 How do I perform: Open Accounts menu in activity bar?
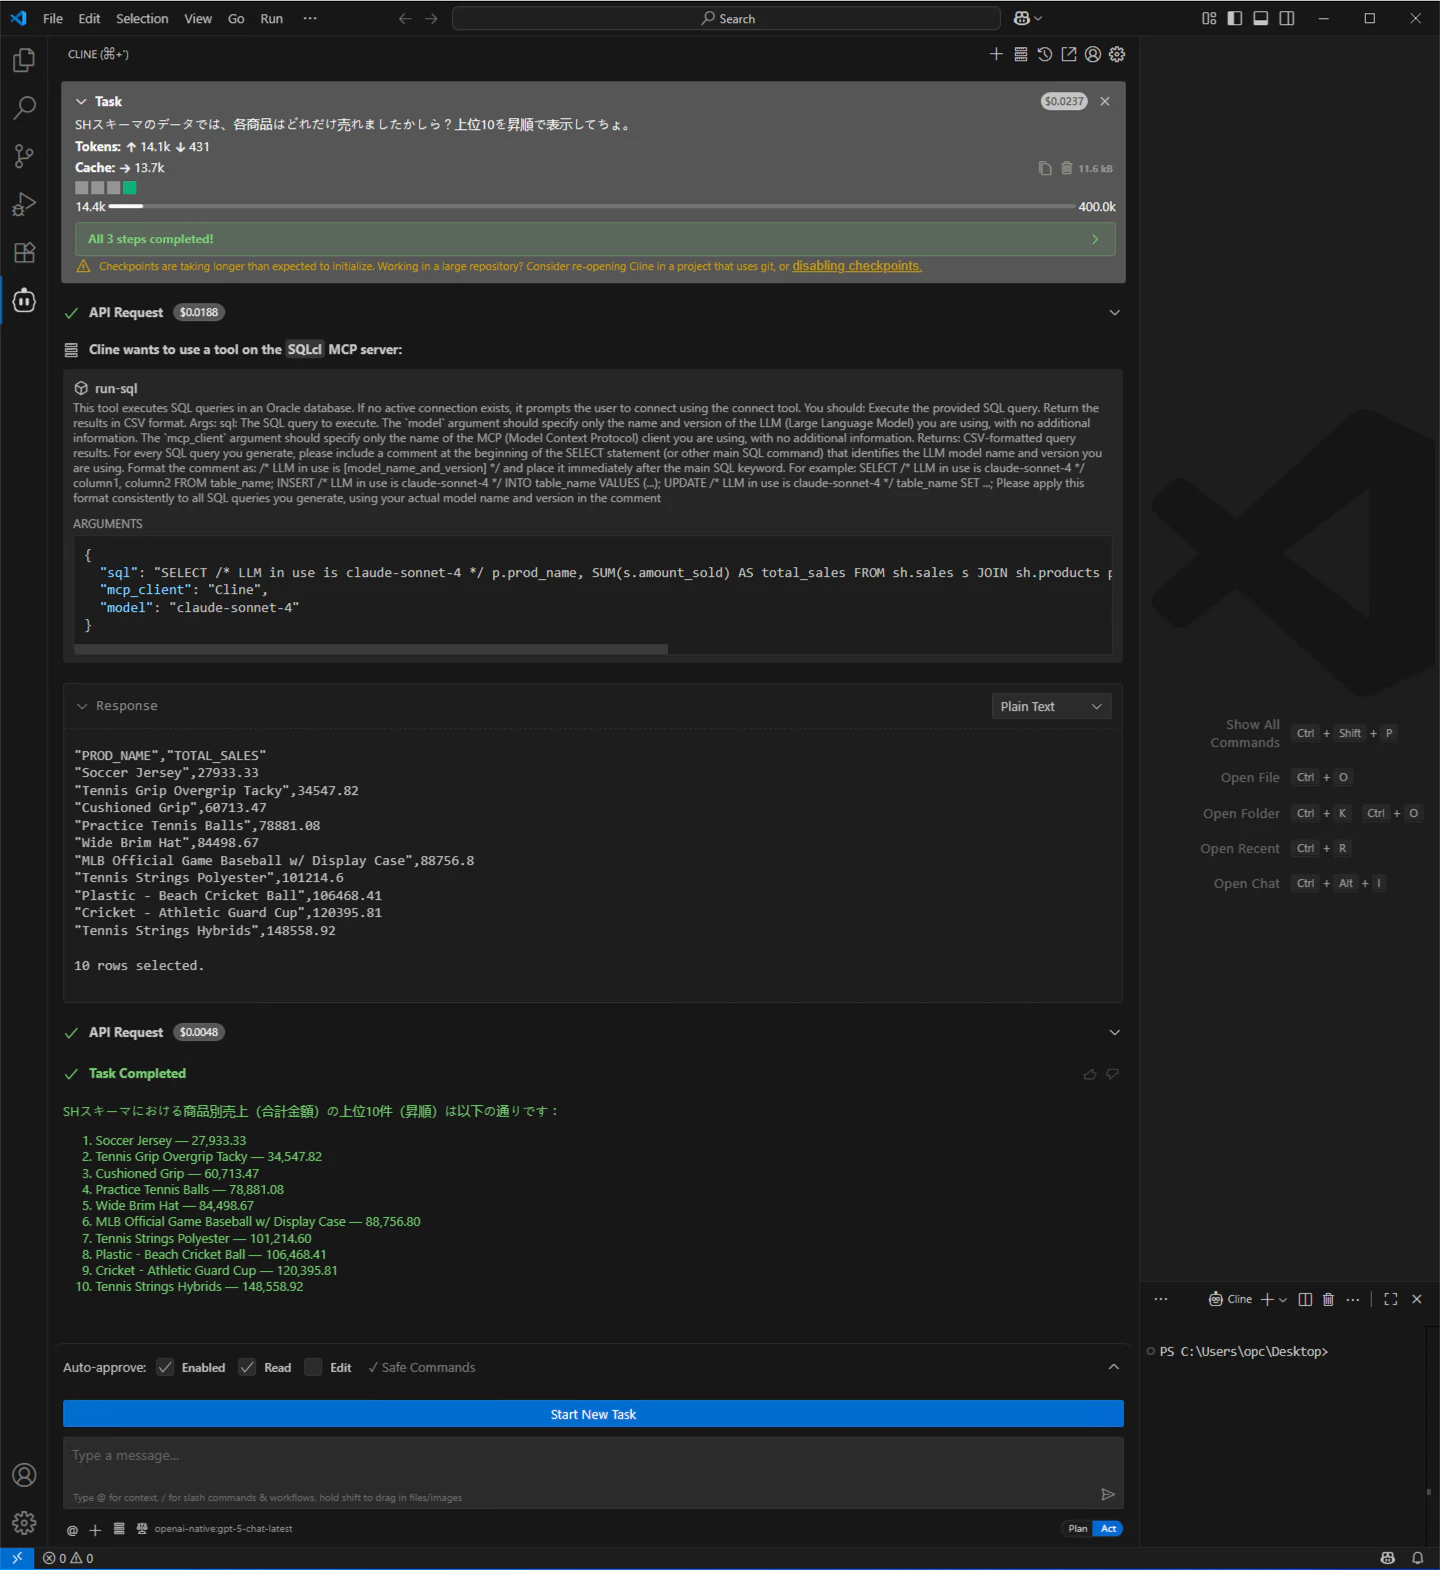tap(24, 1475)
